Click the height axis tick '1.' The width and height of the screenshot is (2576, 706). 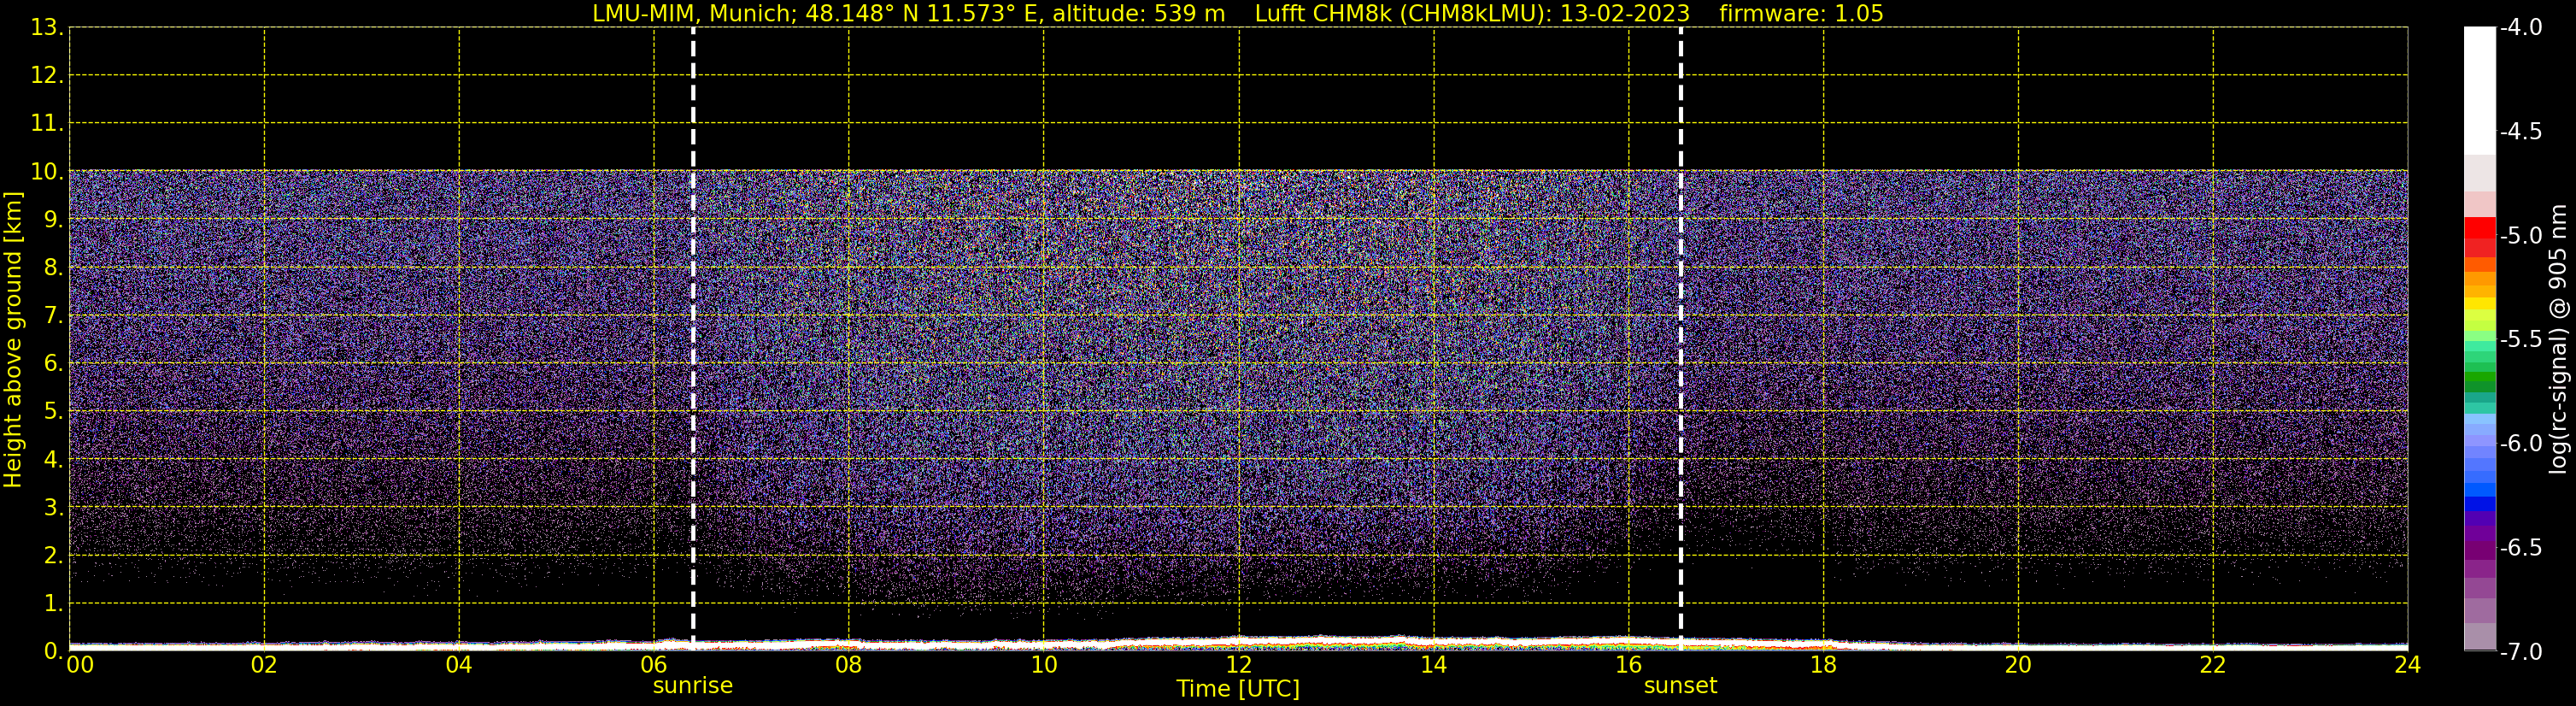point(53,604)
